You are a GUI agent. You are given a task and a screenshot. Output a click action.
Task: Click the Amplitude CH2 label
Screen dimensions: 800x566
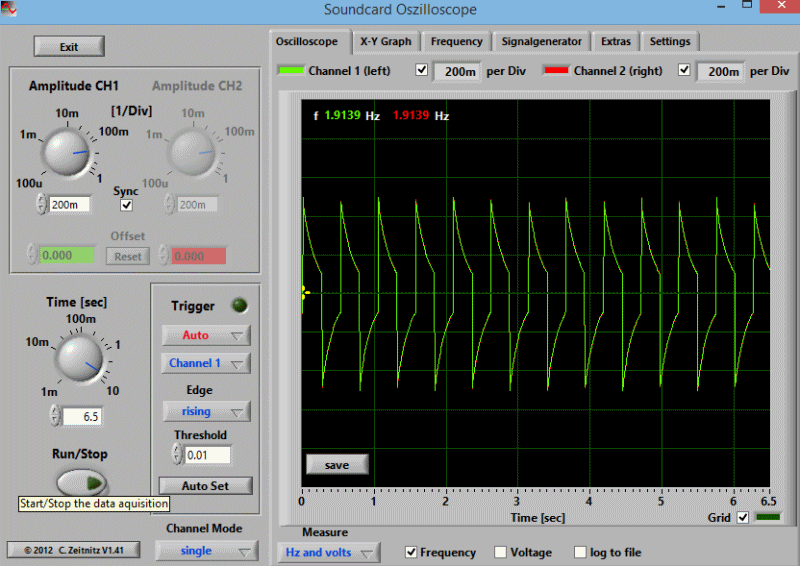click(x=197, y=86)
